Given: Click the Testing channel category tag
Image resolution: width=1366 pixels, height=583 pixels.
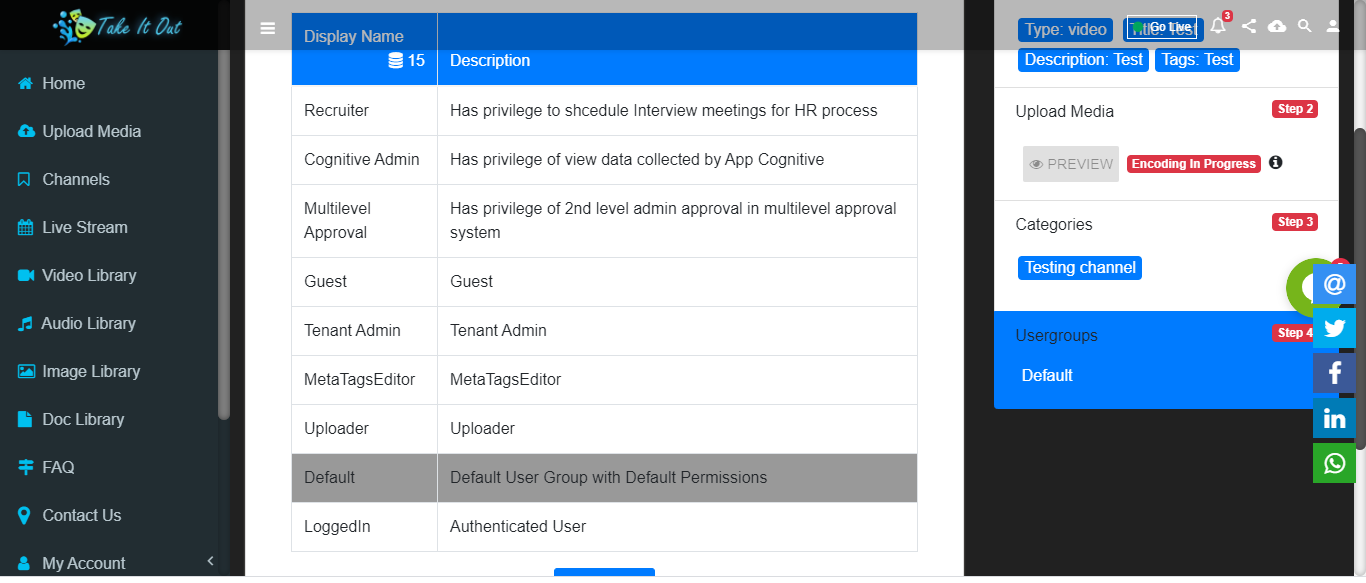Looking at the screenshot, I should coord(1080,268).
